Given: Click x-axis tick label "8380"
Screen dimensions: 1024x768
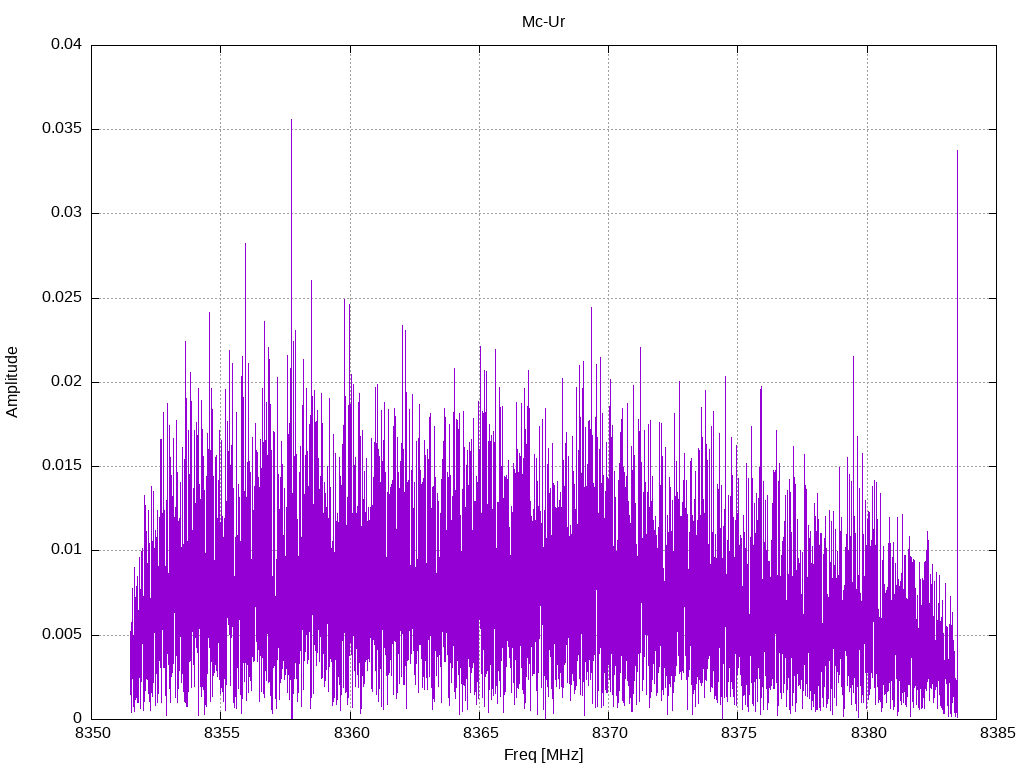Looking at the screenshot, I should (867, 733).
